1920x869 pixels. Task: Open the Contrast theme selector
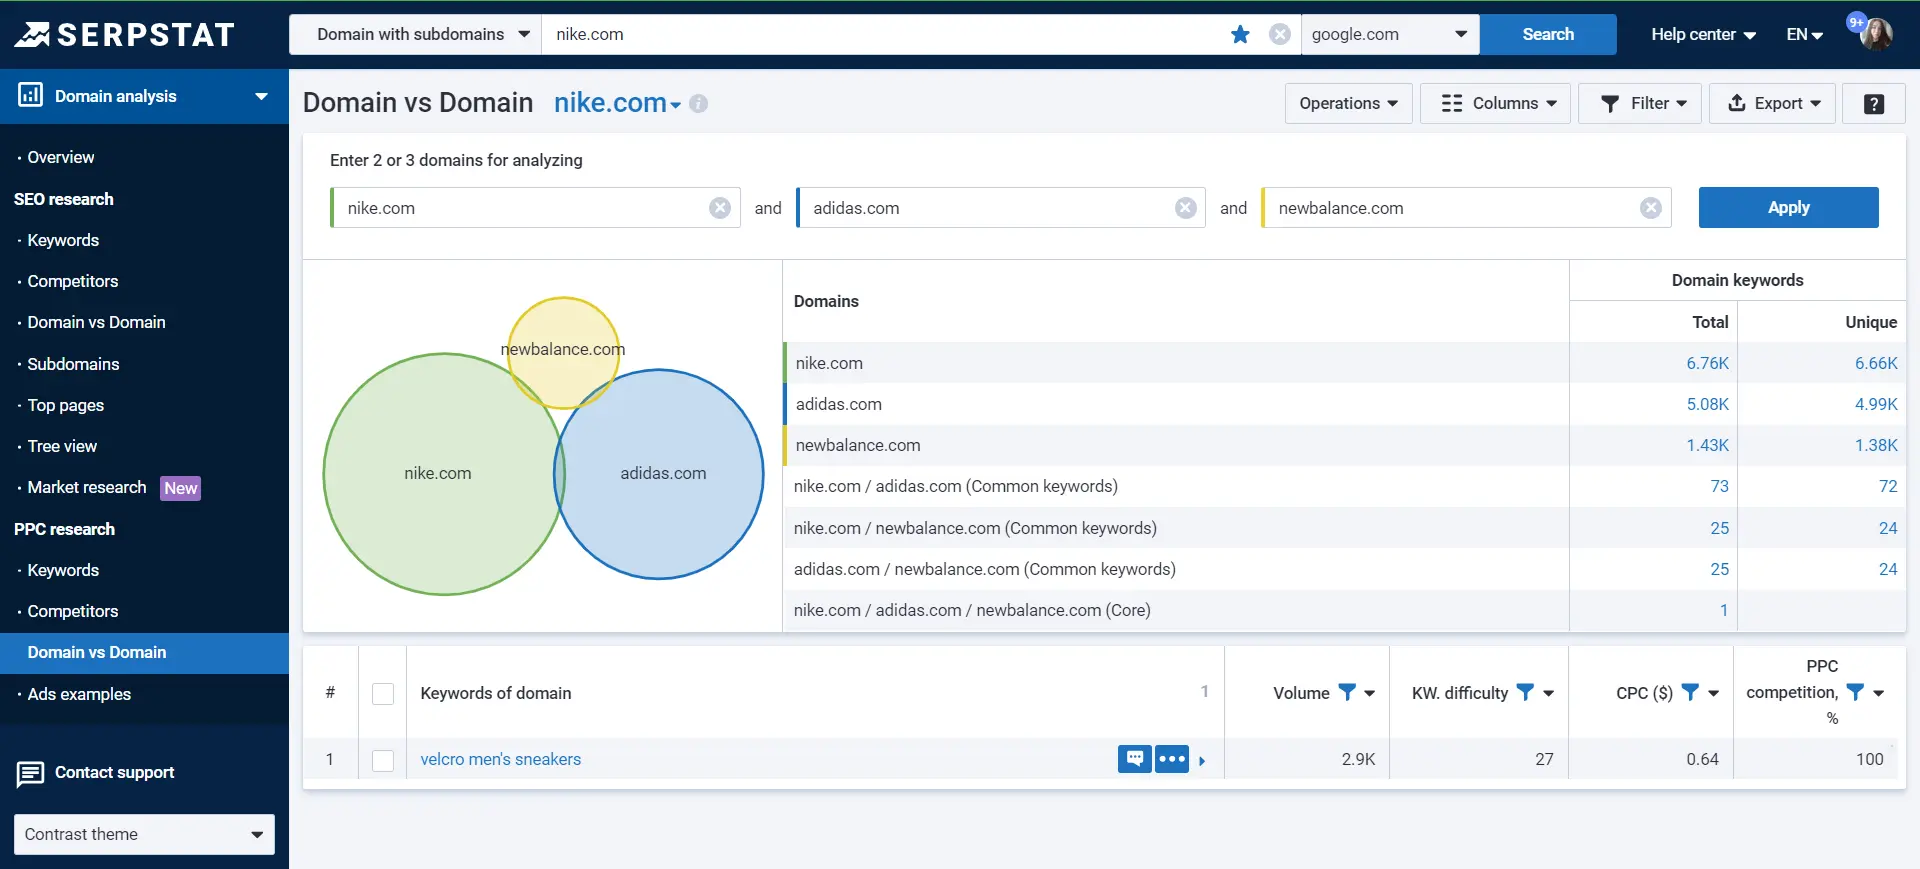pyautogui.click(x=144, y=834)
